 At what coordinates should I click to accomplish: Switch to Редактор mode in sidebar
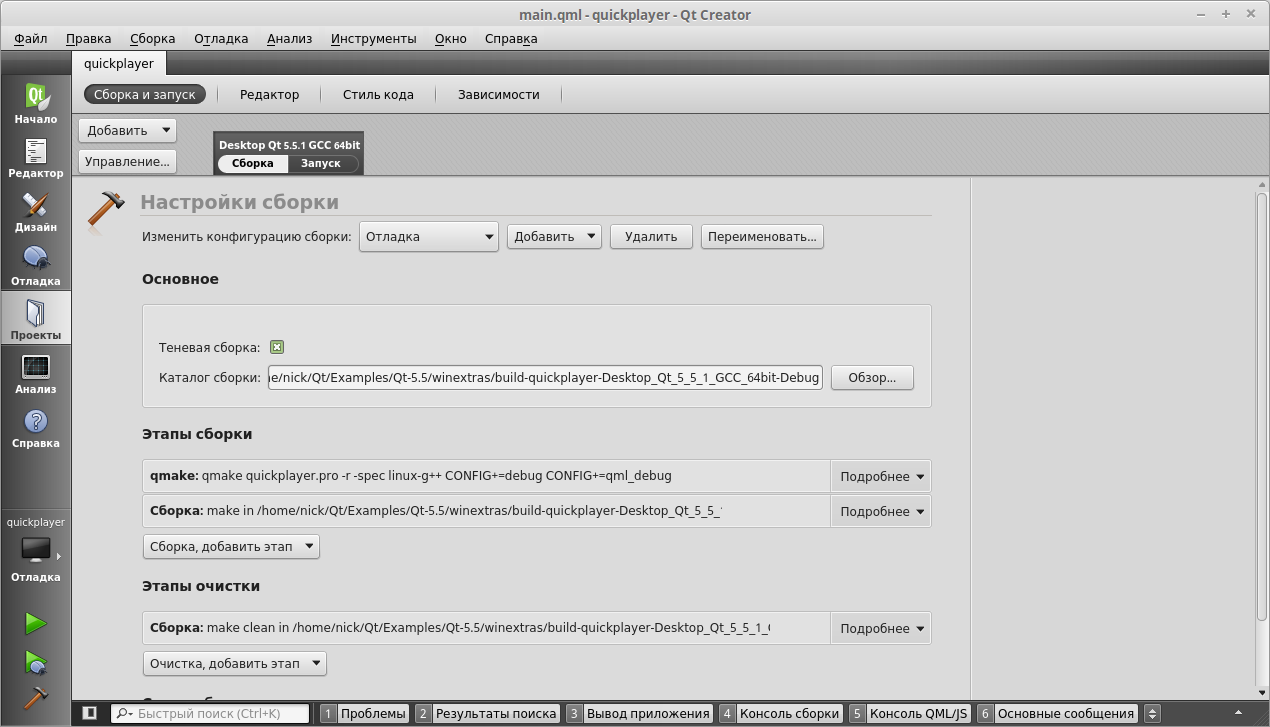(35, 158)
